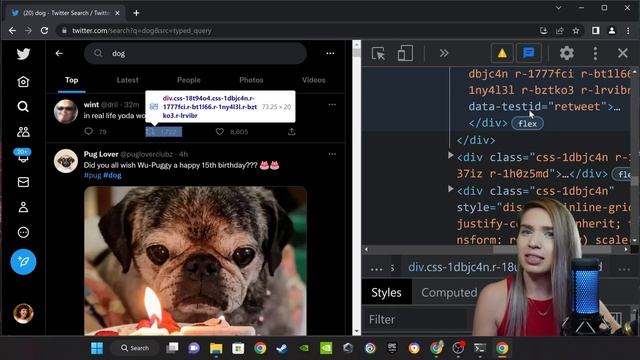640x360 pixels.
Task: Expand div with inline-grid style
Action: click(x=451, y=189)
